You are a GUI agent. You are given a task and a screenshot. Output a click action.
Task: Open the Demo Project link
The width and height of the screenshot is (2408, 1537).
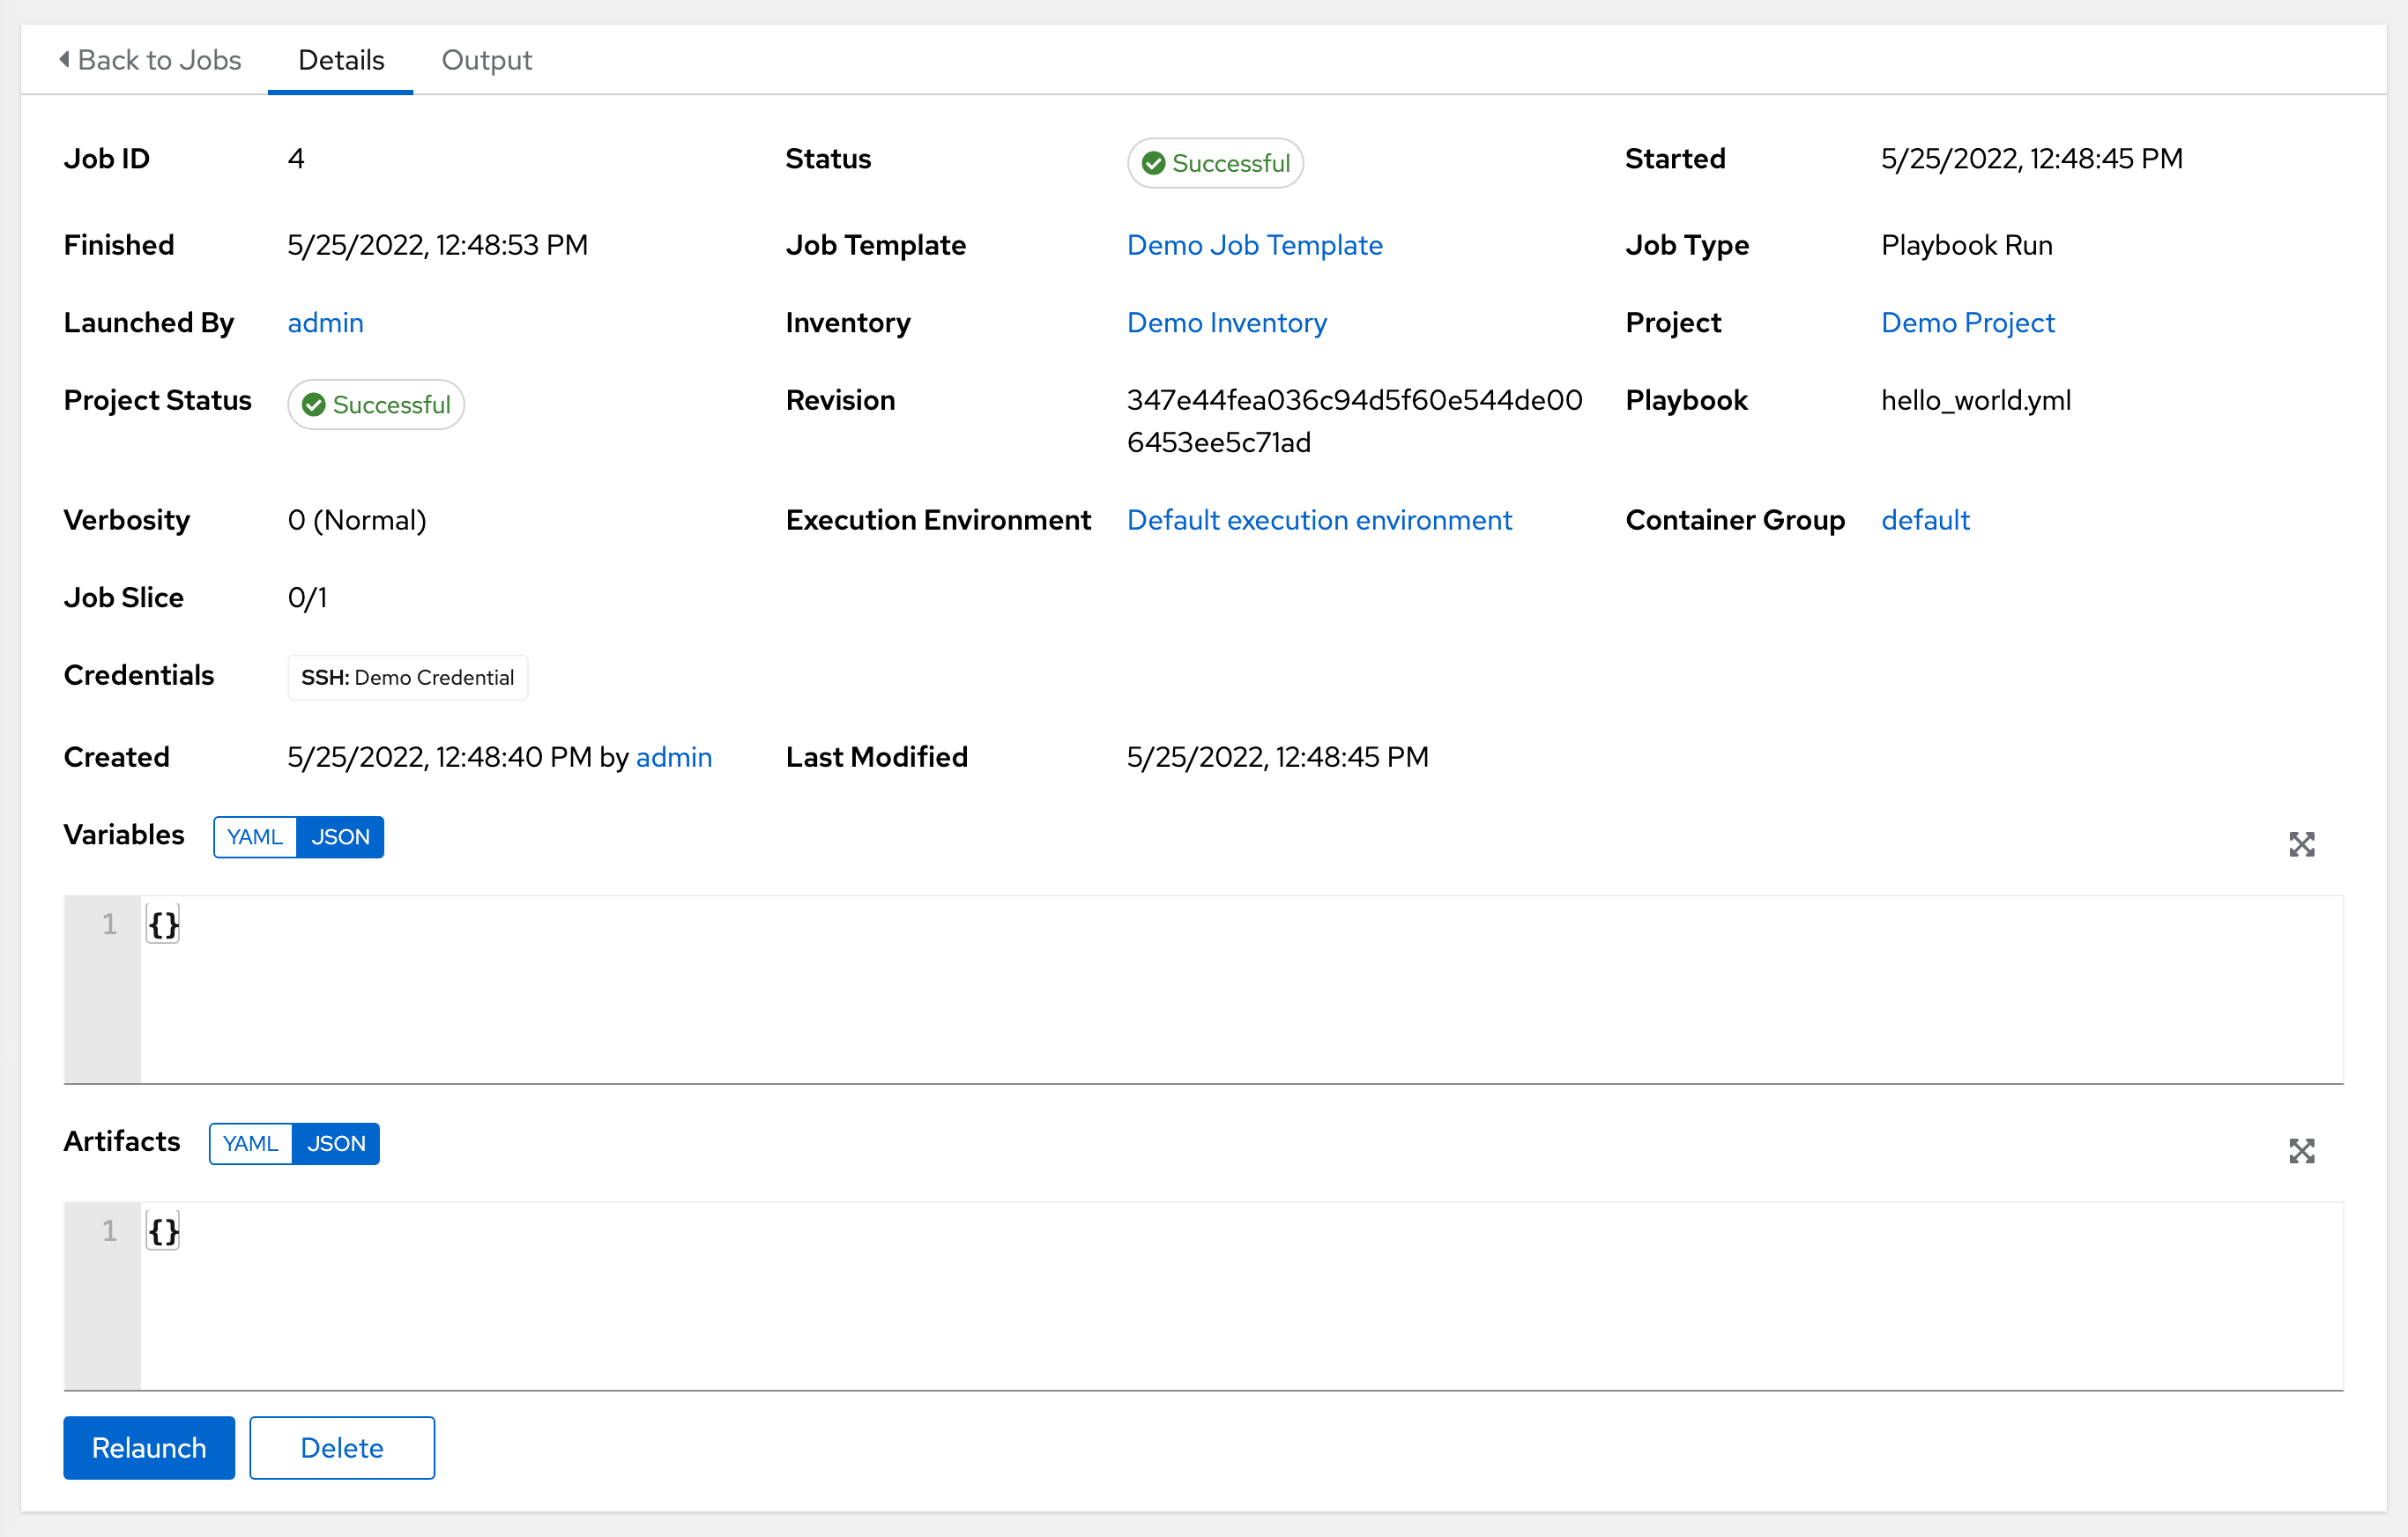[x=1968, y=322]
